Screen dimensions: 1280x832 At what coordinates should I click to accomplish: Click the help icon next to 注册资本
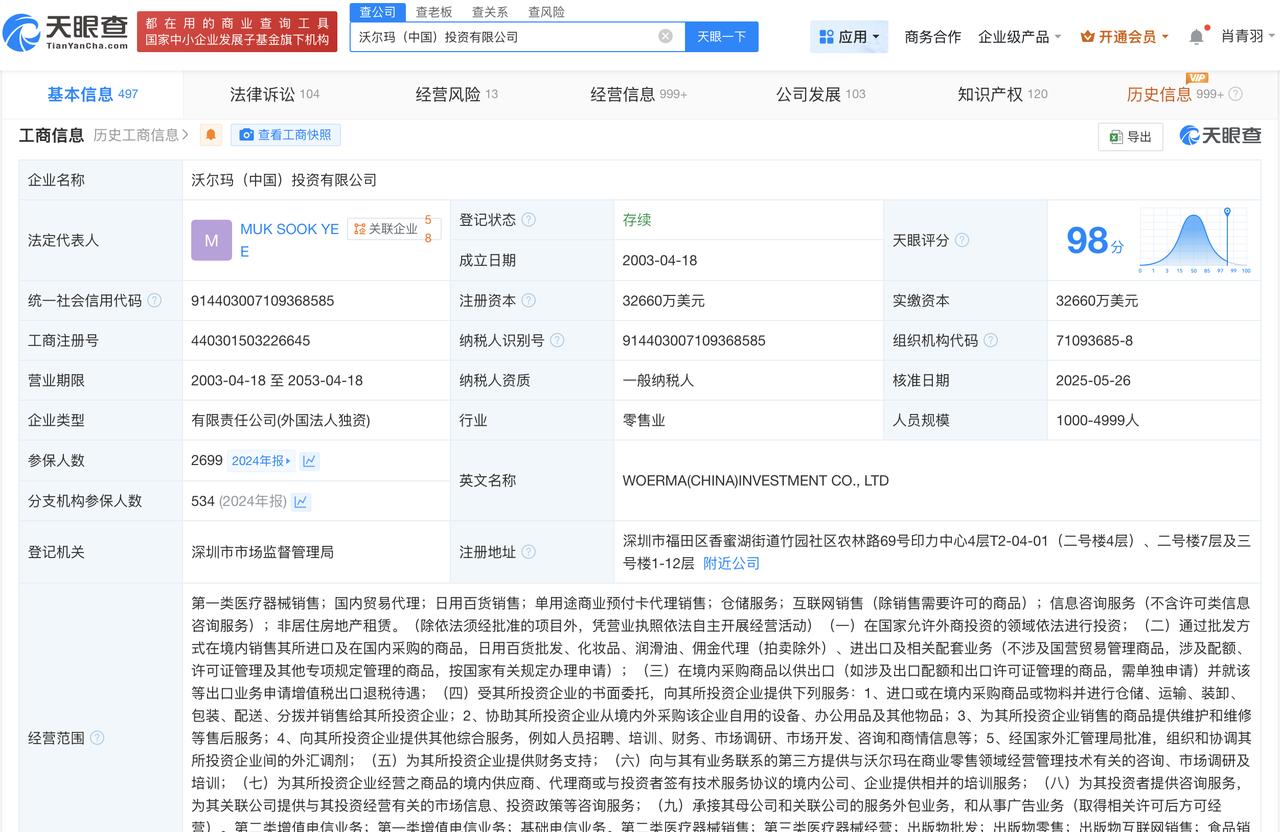tap(528, 300)
